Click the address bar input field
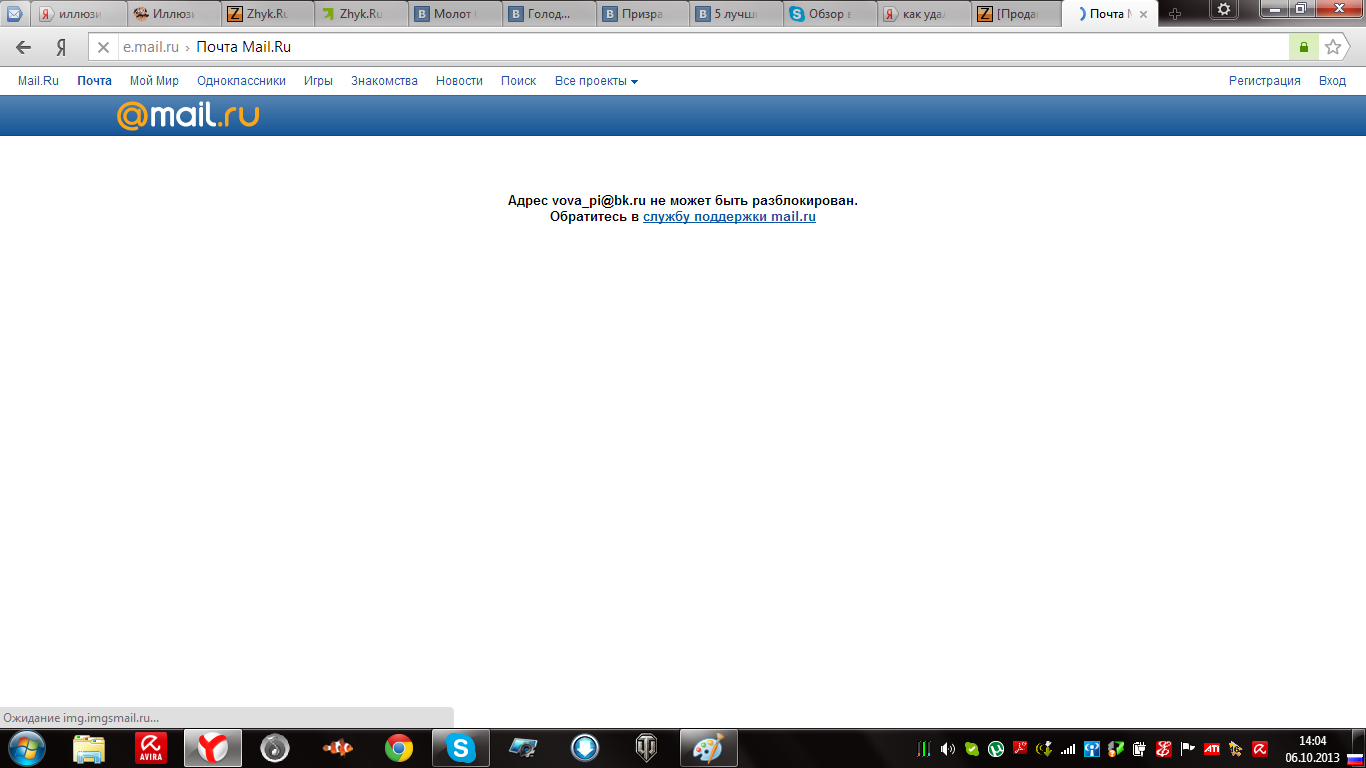 (x=700, y=47)
